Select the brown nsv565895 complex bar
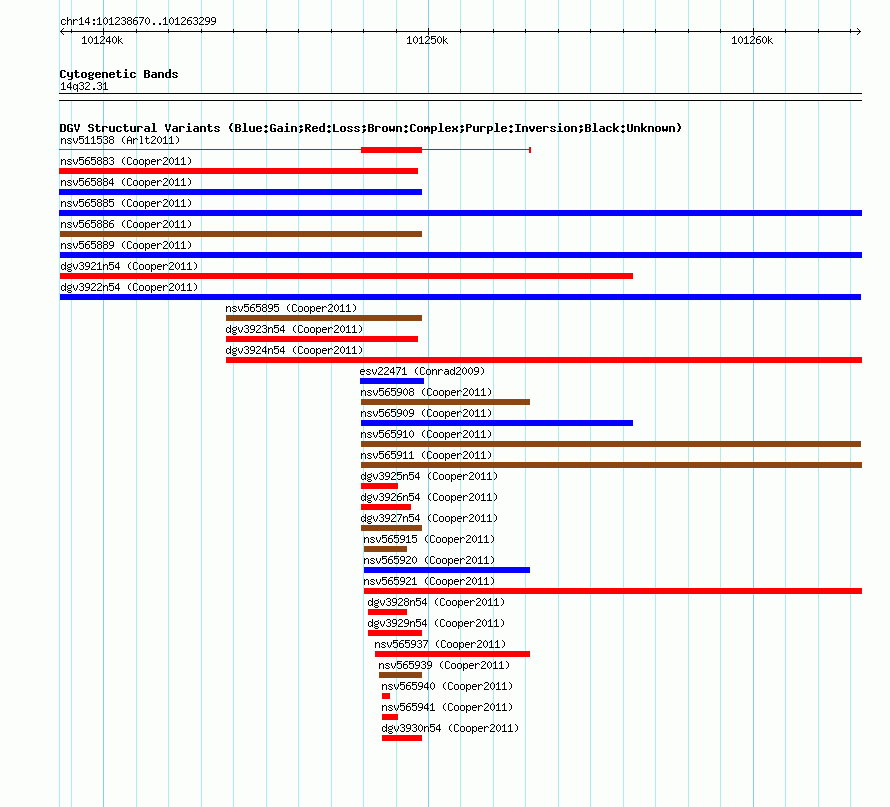The width and height of the screenshot is (890, 807). (x=324, y=318)
